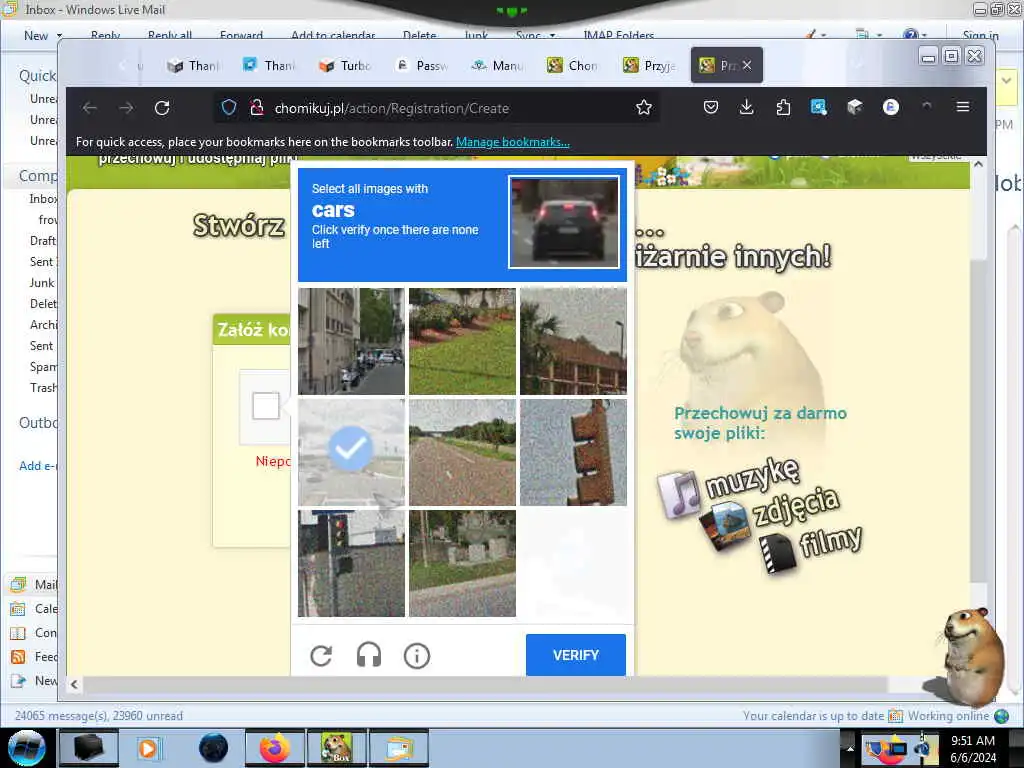Open Firefox from the taskbar
The width and height of the screenshot is (1024, 768).
[275, 748]
